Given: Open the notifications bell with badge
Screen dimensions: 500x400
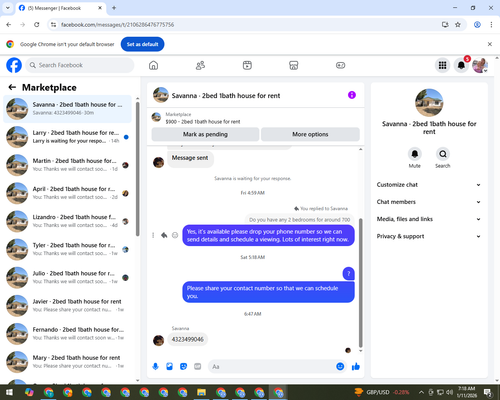Looking at the screenshot, I should [461, 65].
